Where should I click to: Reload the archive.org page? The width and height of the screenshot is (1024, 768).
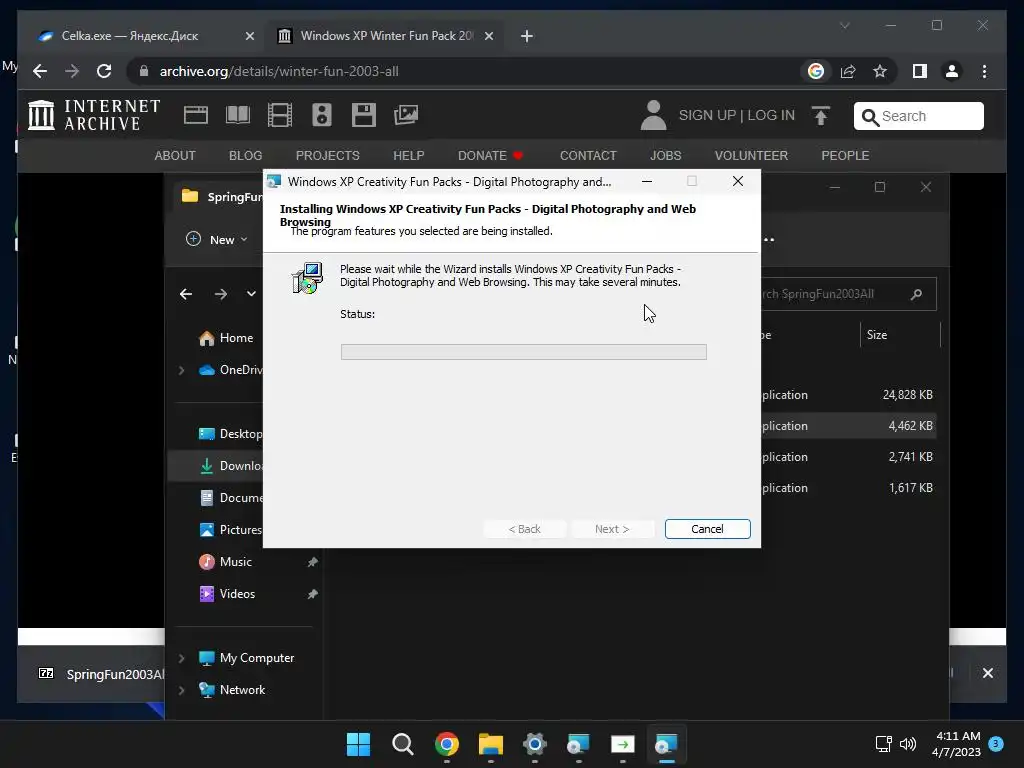(104, 71)
